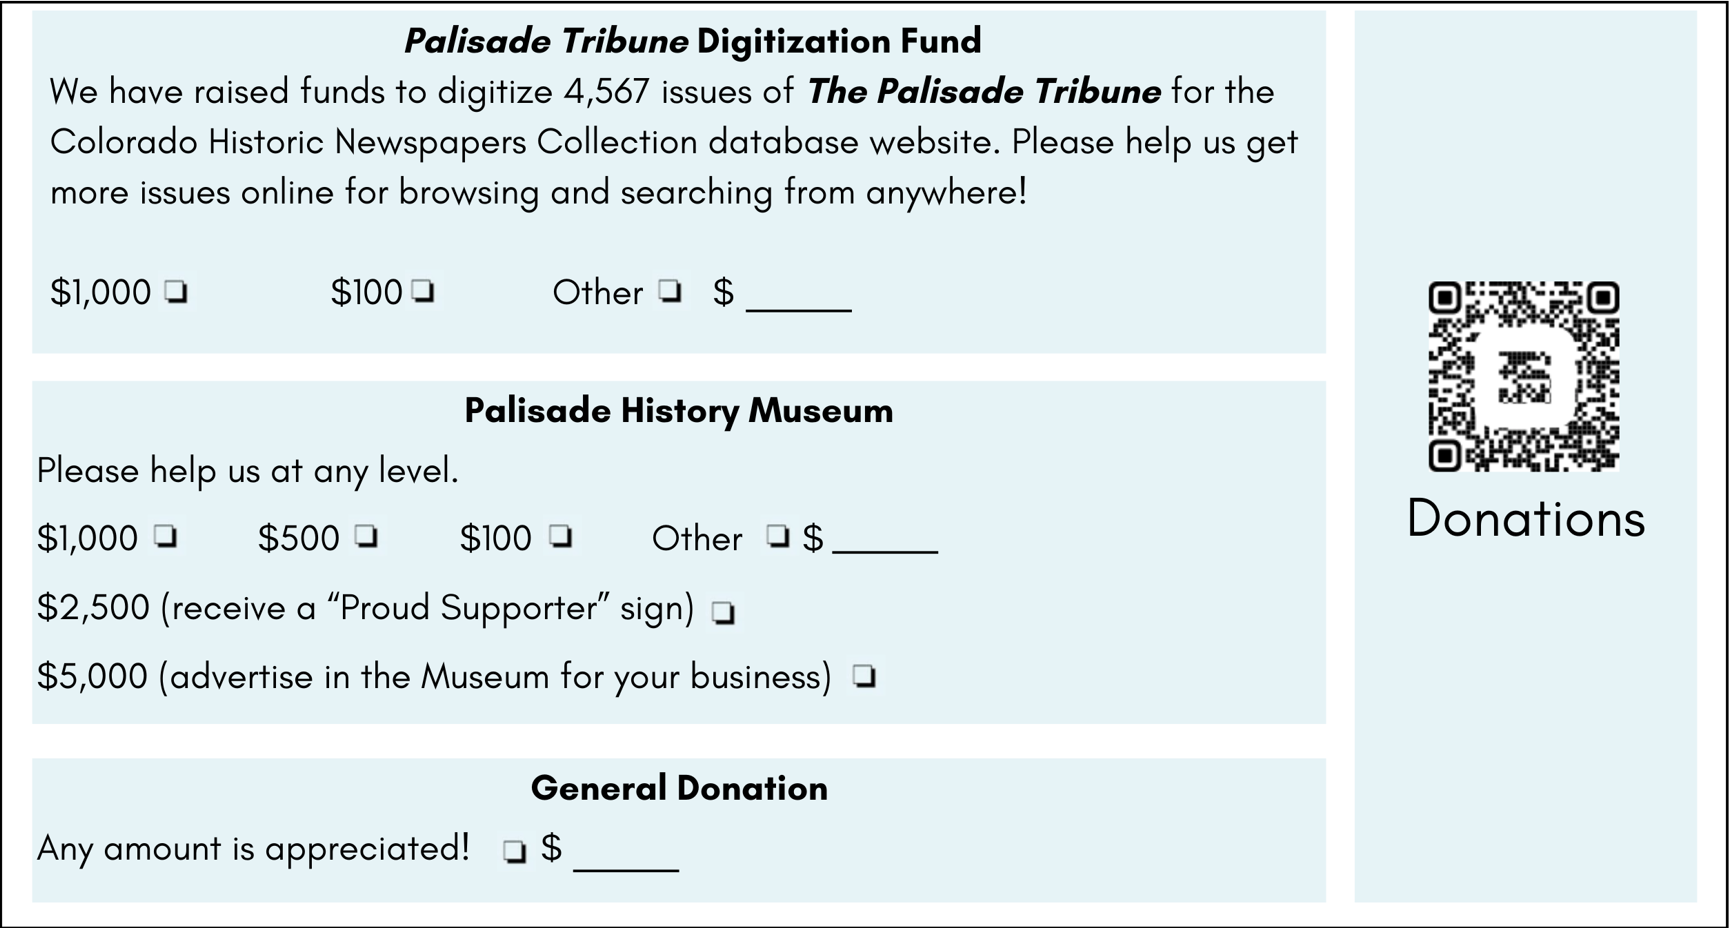Click the General Donation heading
Viewport: 1730px width, 928px height.
pyautogui.click(x=679, y=788)
